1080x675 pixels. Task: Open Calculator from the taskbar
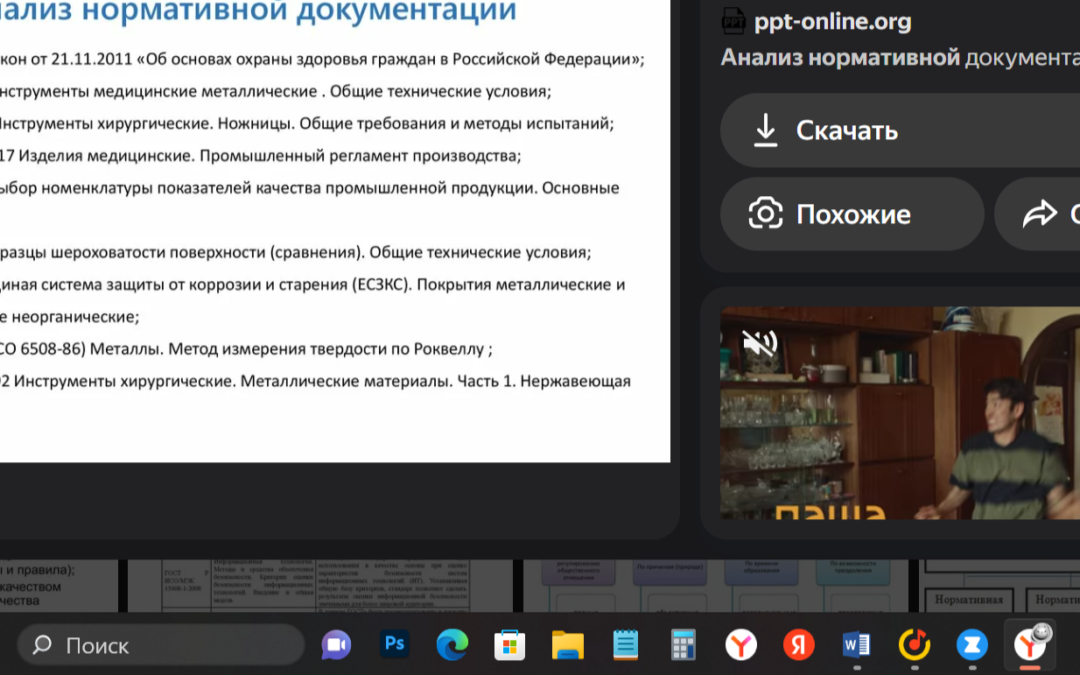(683, 645)
